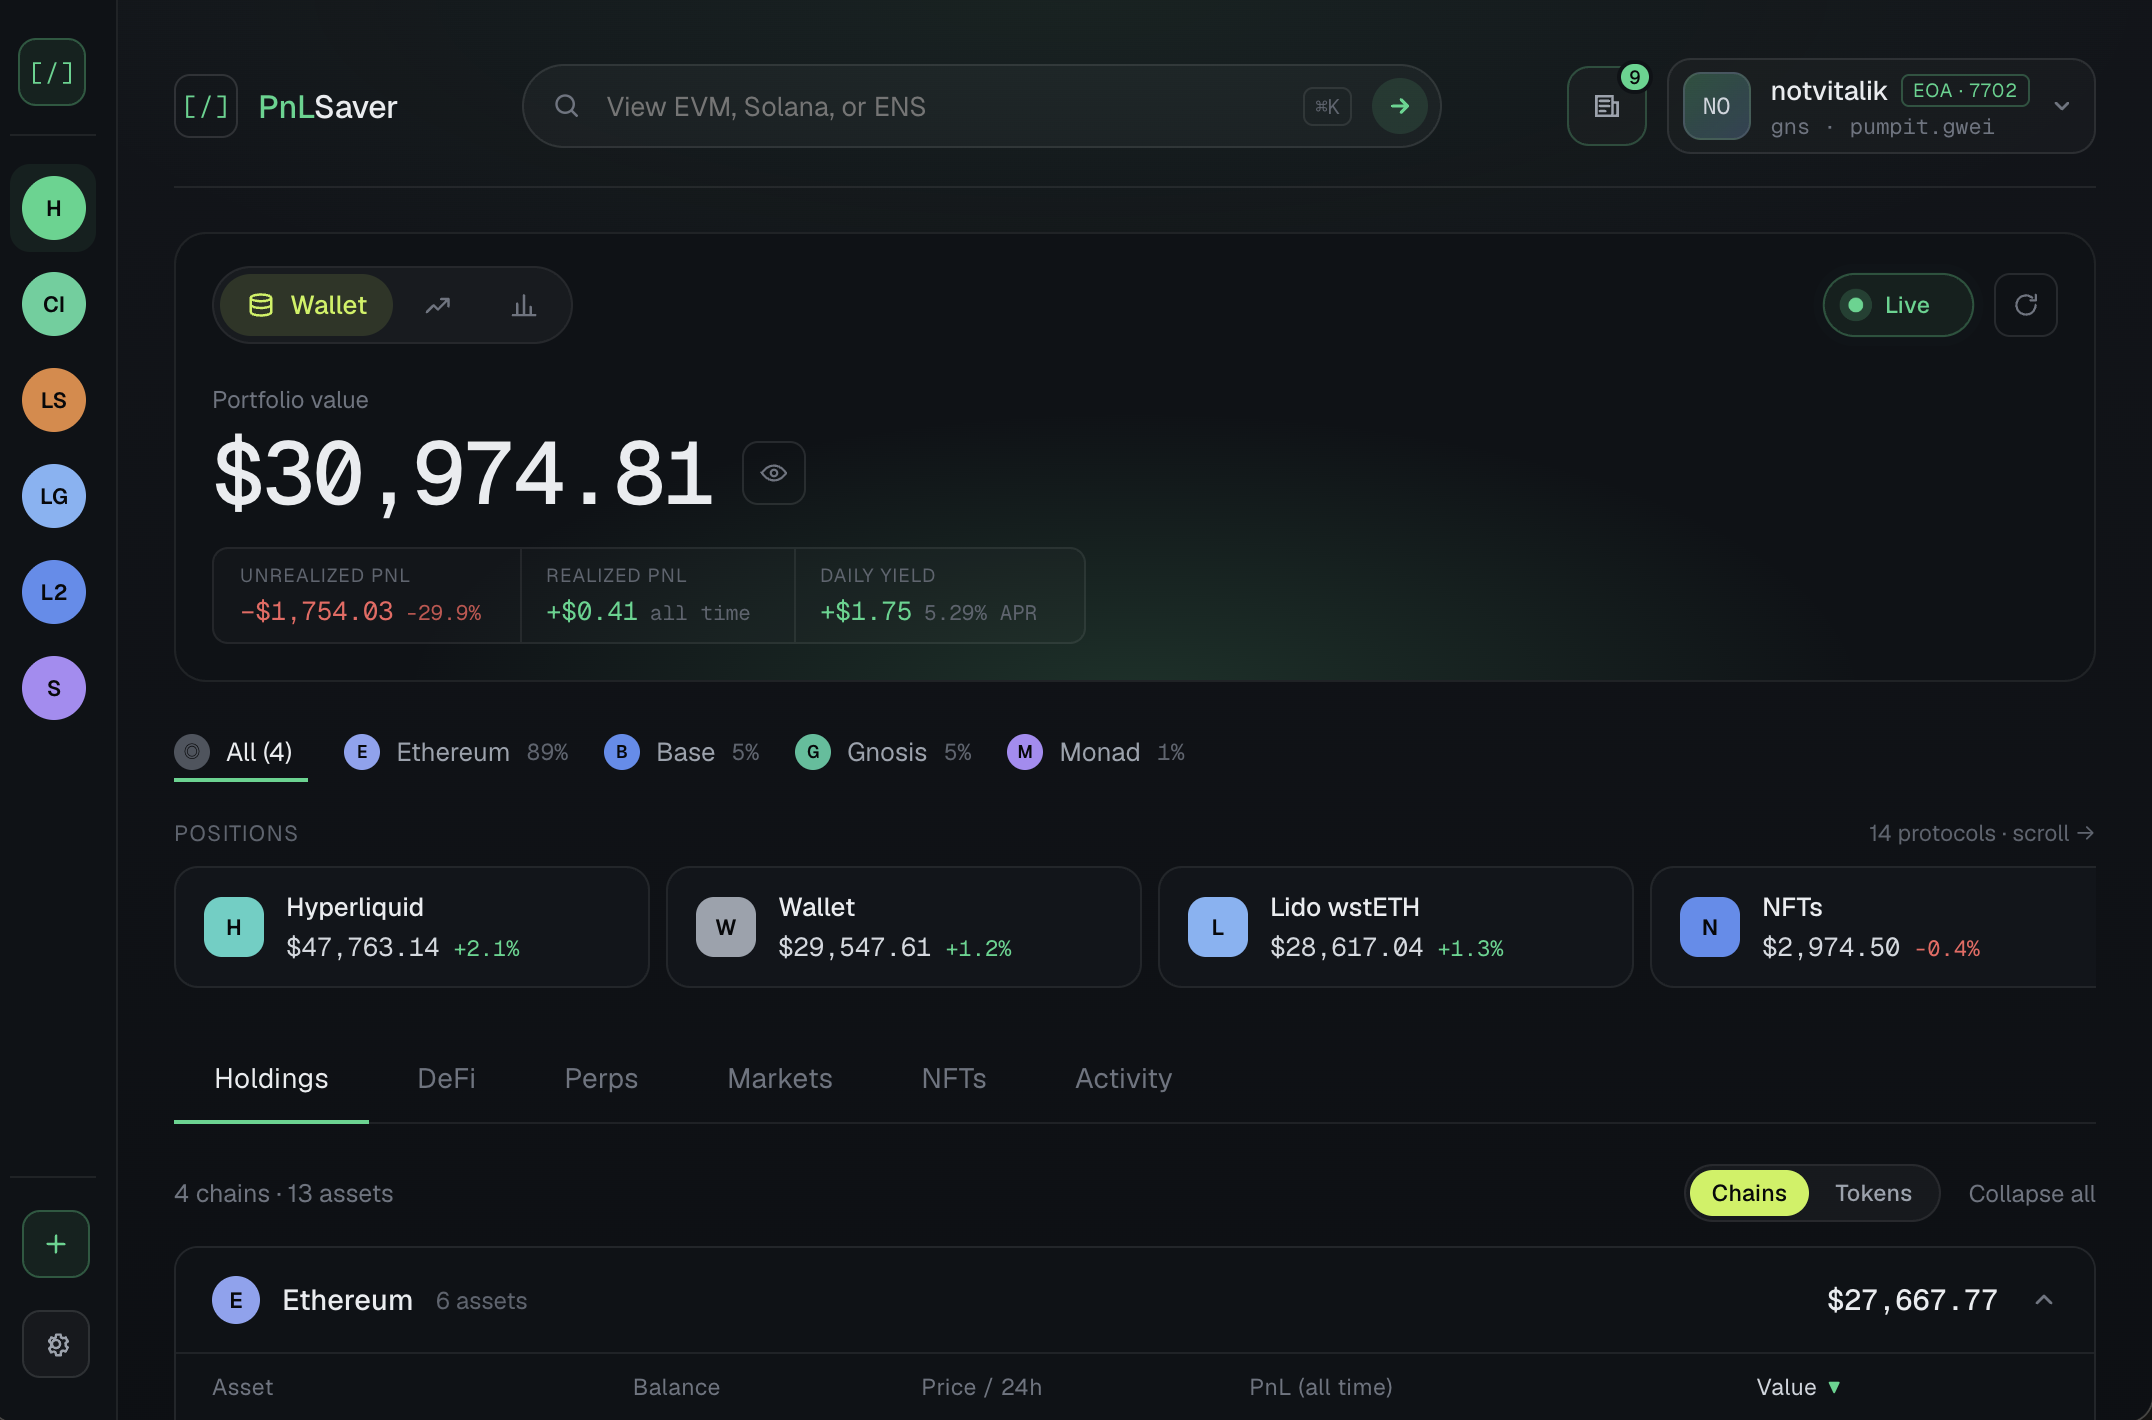Click the PnLSaver header logo bracket icon
The image size is (2152, 1420).
tap(206, 106)
